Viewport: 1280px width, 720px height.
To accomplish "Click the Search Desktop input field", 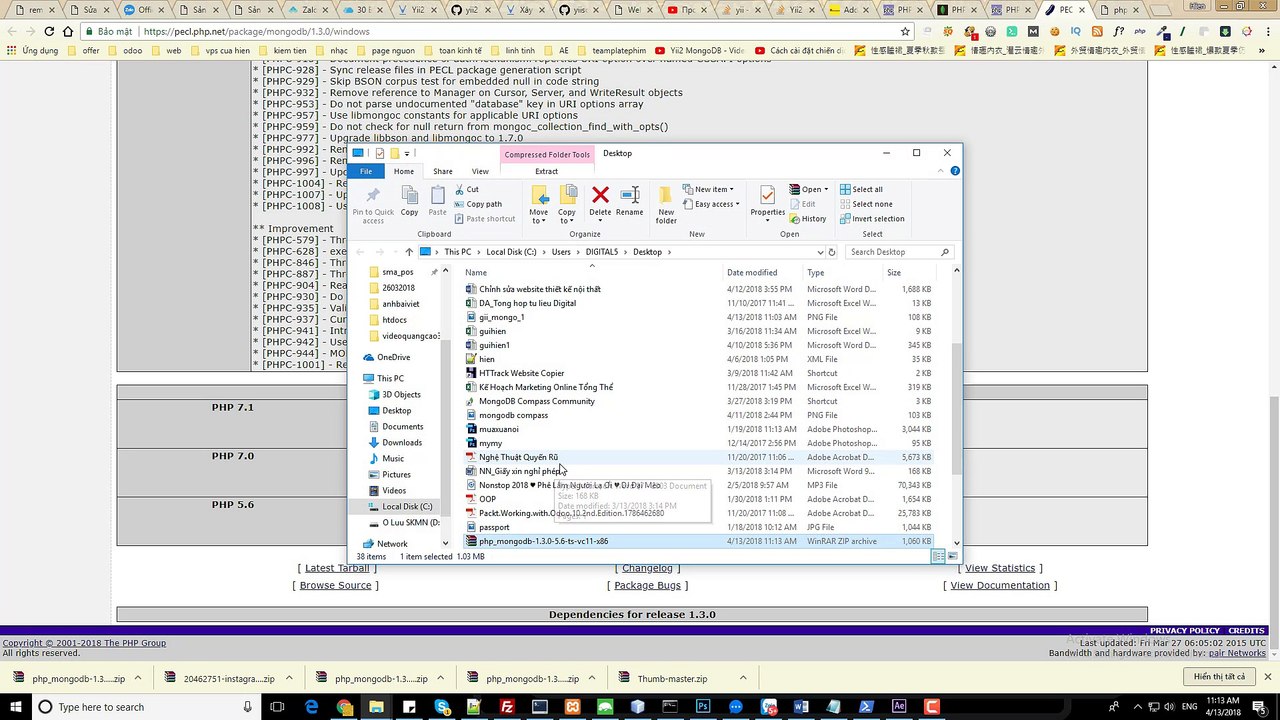I will pos(899,252).
